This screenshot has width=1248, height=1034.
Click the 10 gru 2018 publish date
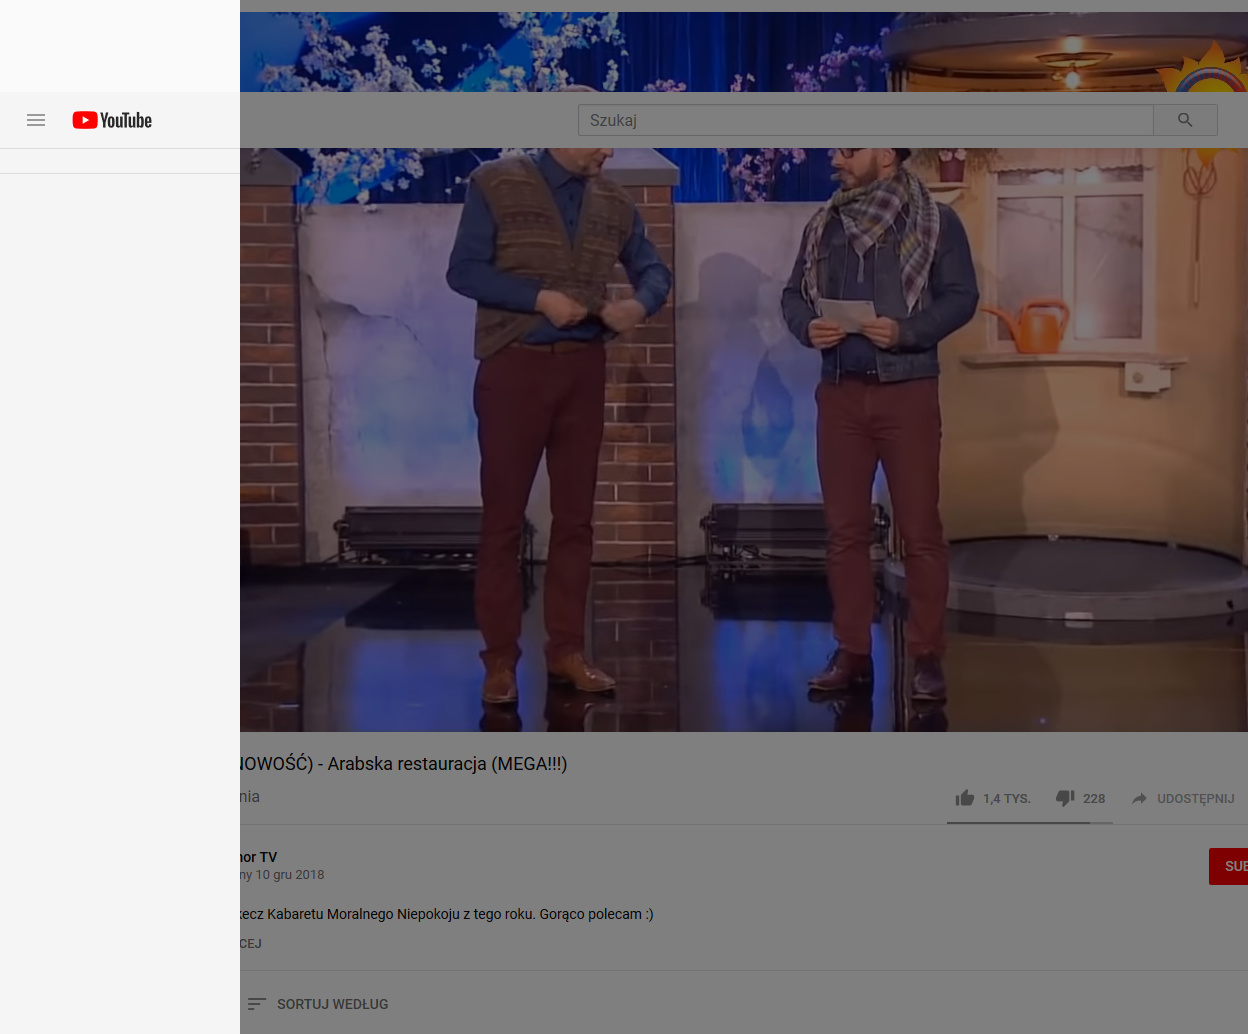coord(290,875)
